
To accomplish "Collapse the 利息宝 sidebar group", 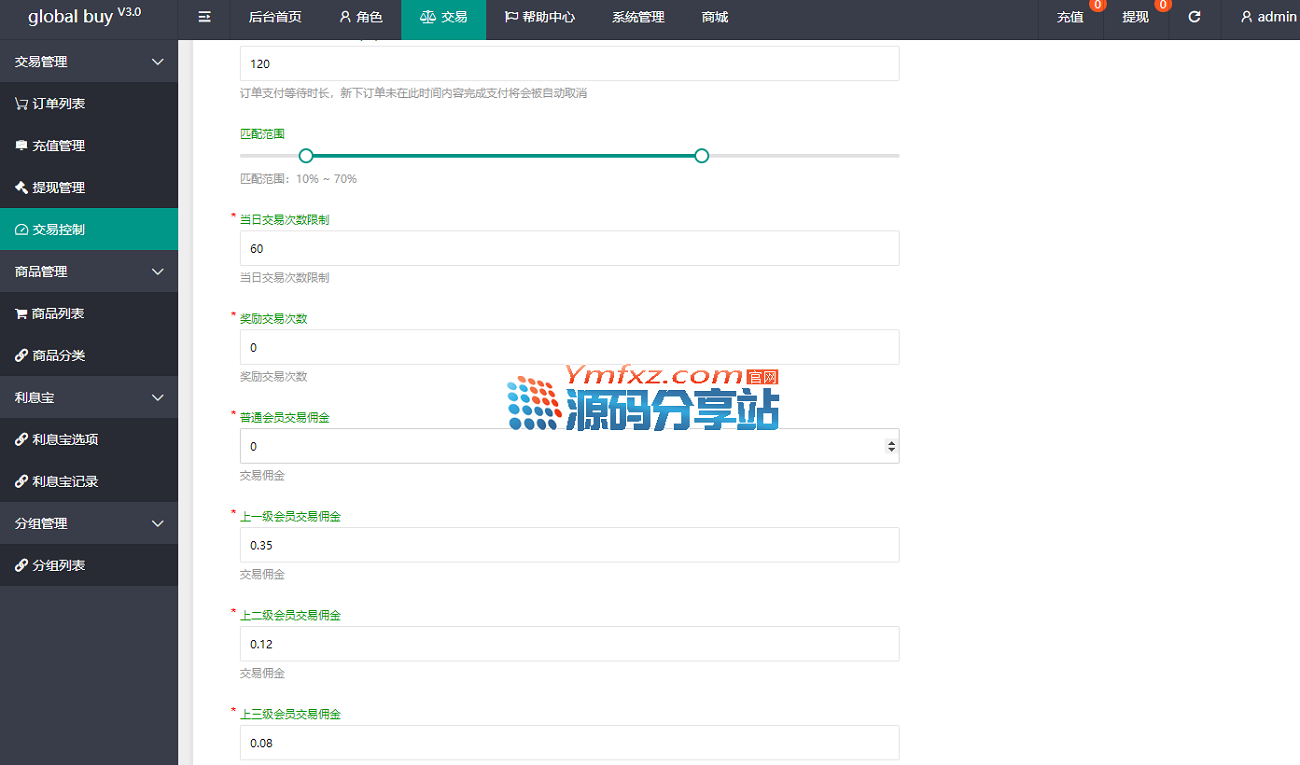I will [x=157, y=398].
